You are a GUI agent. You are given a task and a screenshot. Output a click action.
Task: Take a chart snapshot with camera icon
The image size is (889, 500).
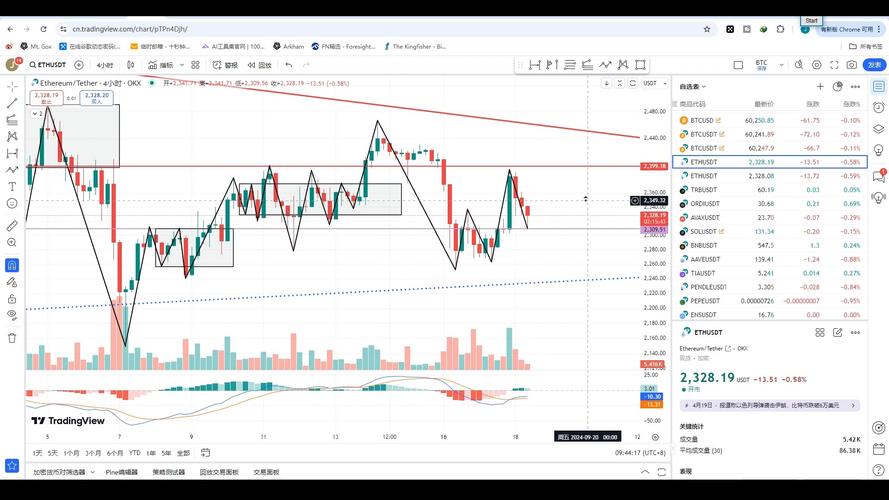(x=851, y=65)
